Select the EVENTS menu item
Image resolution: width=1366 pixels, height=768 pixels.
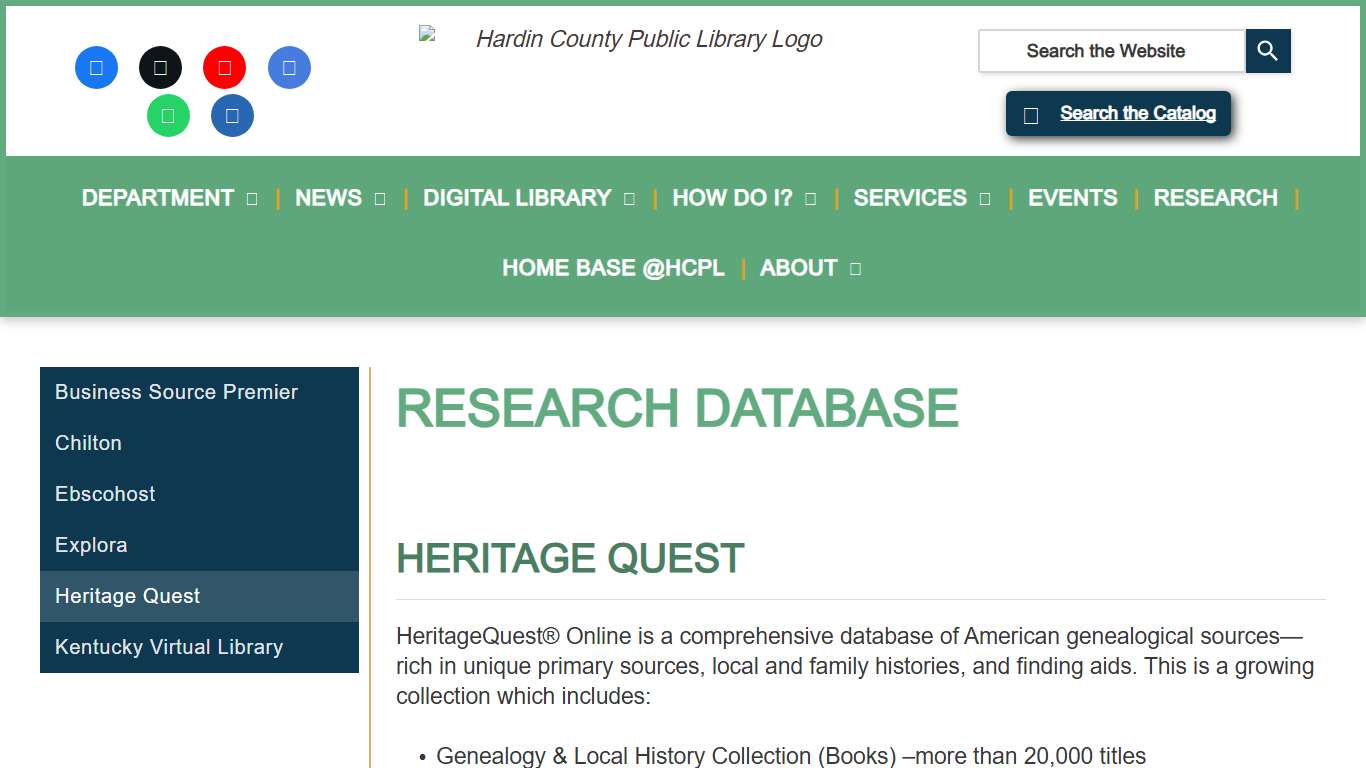(1072, 198)
